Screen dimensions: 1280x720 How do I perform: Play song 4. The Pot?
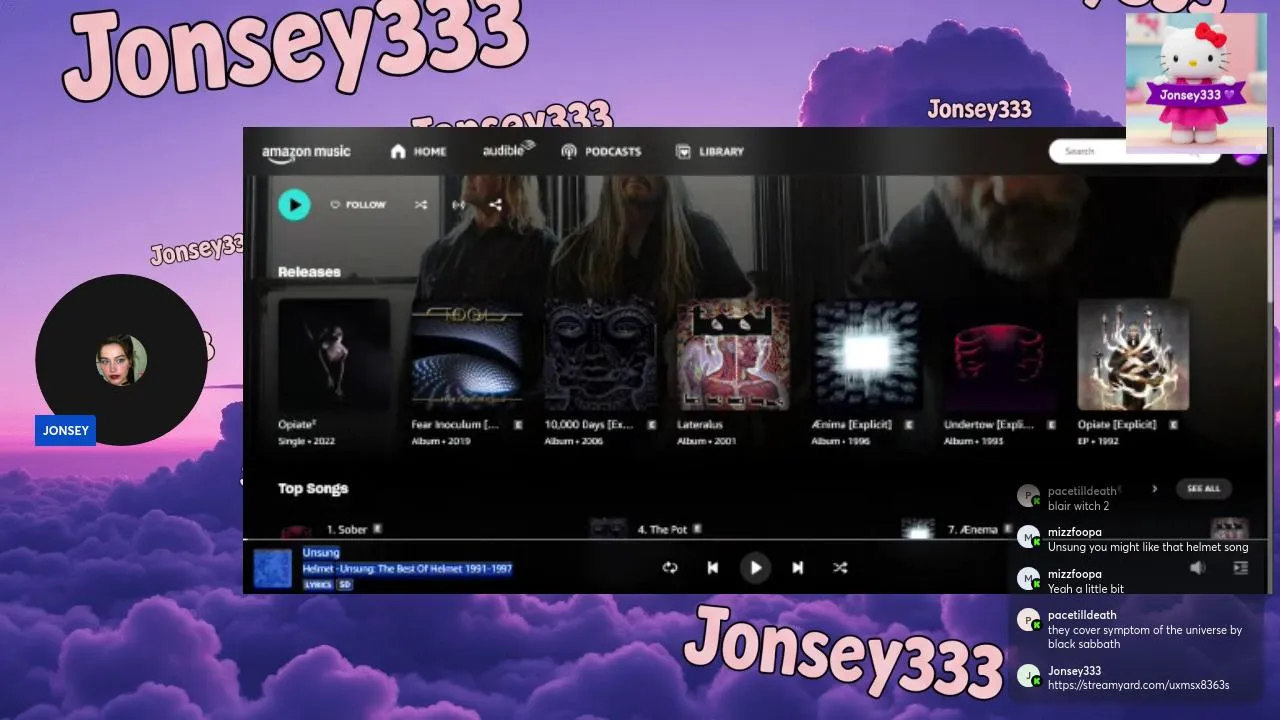pos(662,530)
